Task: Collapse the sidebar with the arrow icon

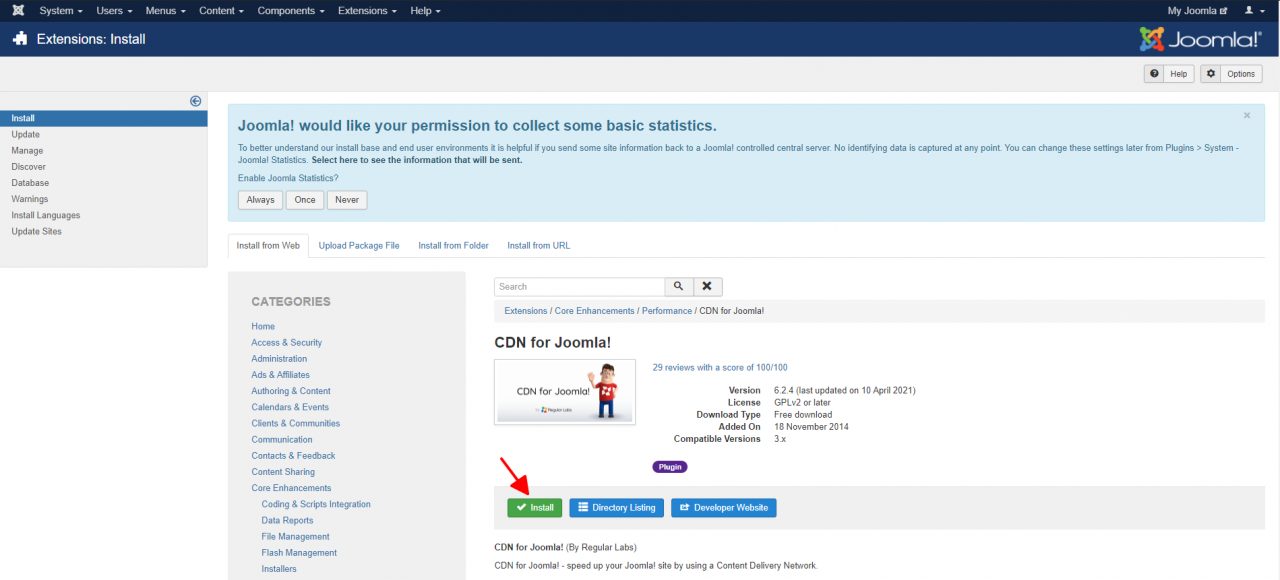Action: click(196, 101)
